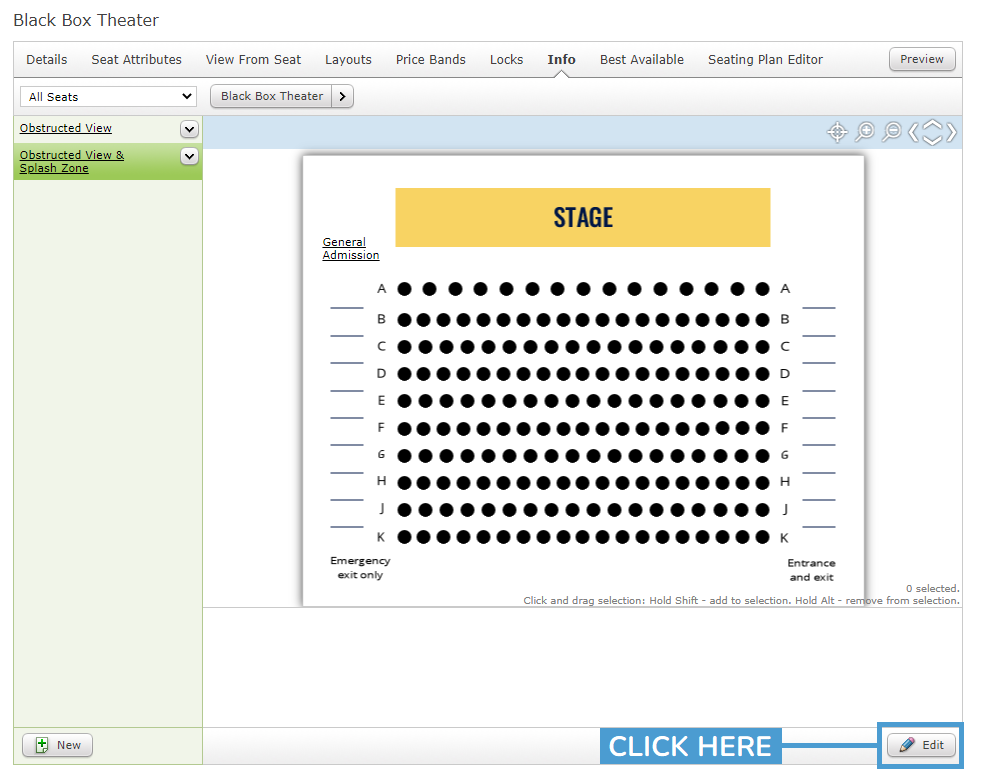
Task: Select the Info tab
Action: pyautogui.click(x=561, y=60)
